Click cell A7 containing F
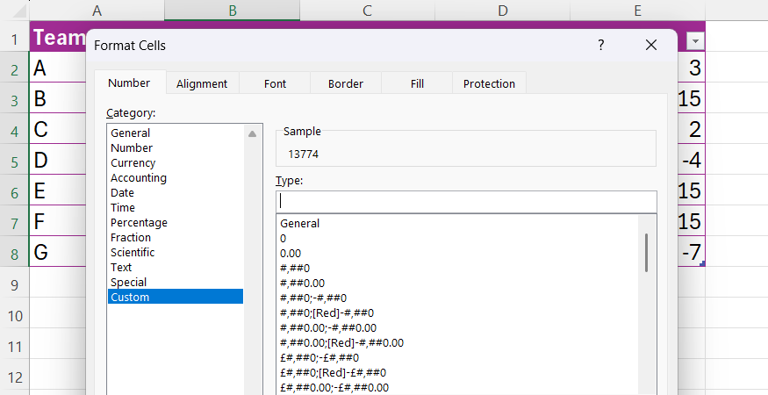 [x=58, y=221]
